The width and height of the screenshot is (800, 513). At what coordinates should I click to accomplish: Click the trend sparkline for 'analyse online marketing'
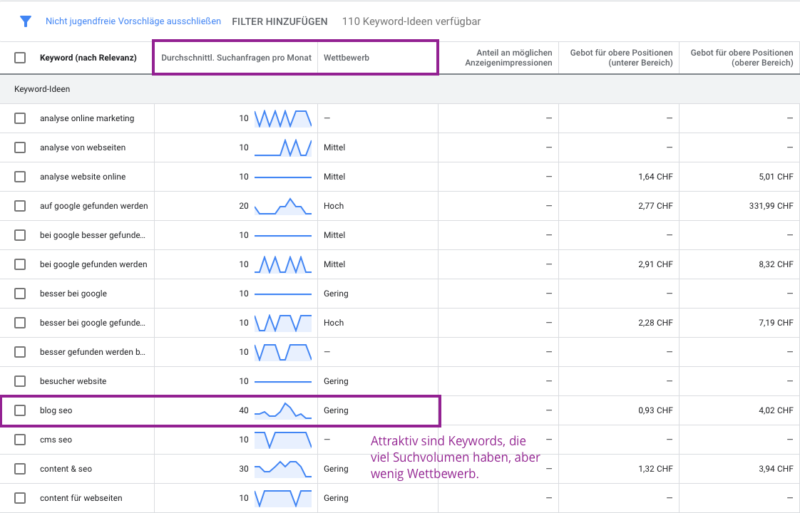click(283, 118)
